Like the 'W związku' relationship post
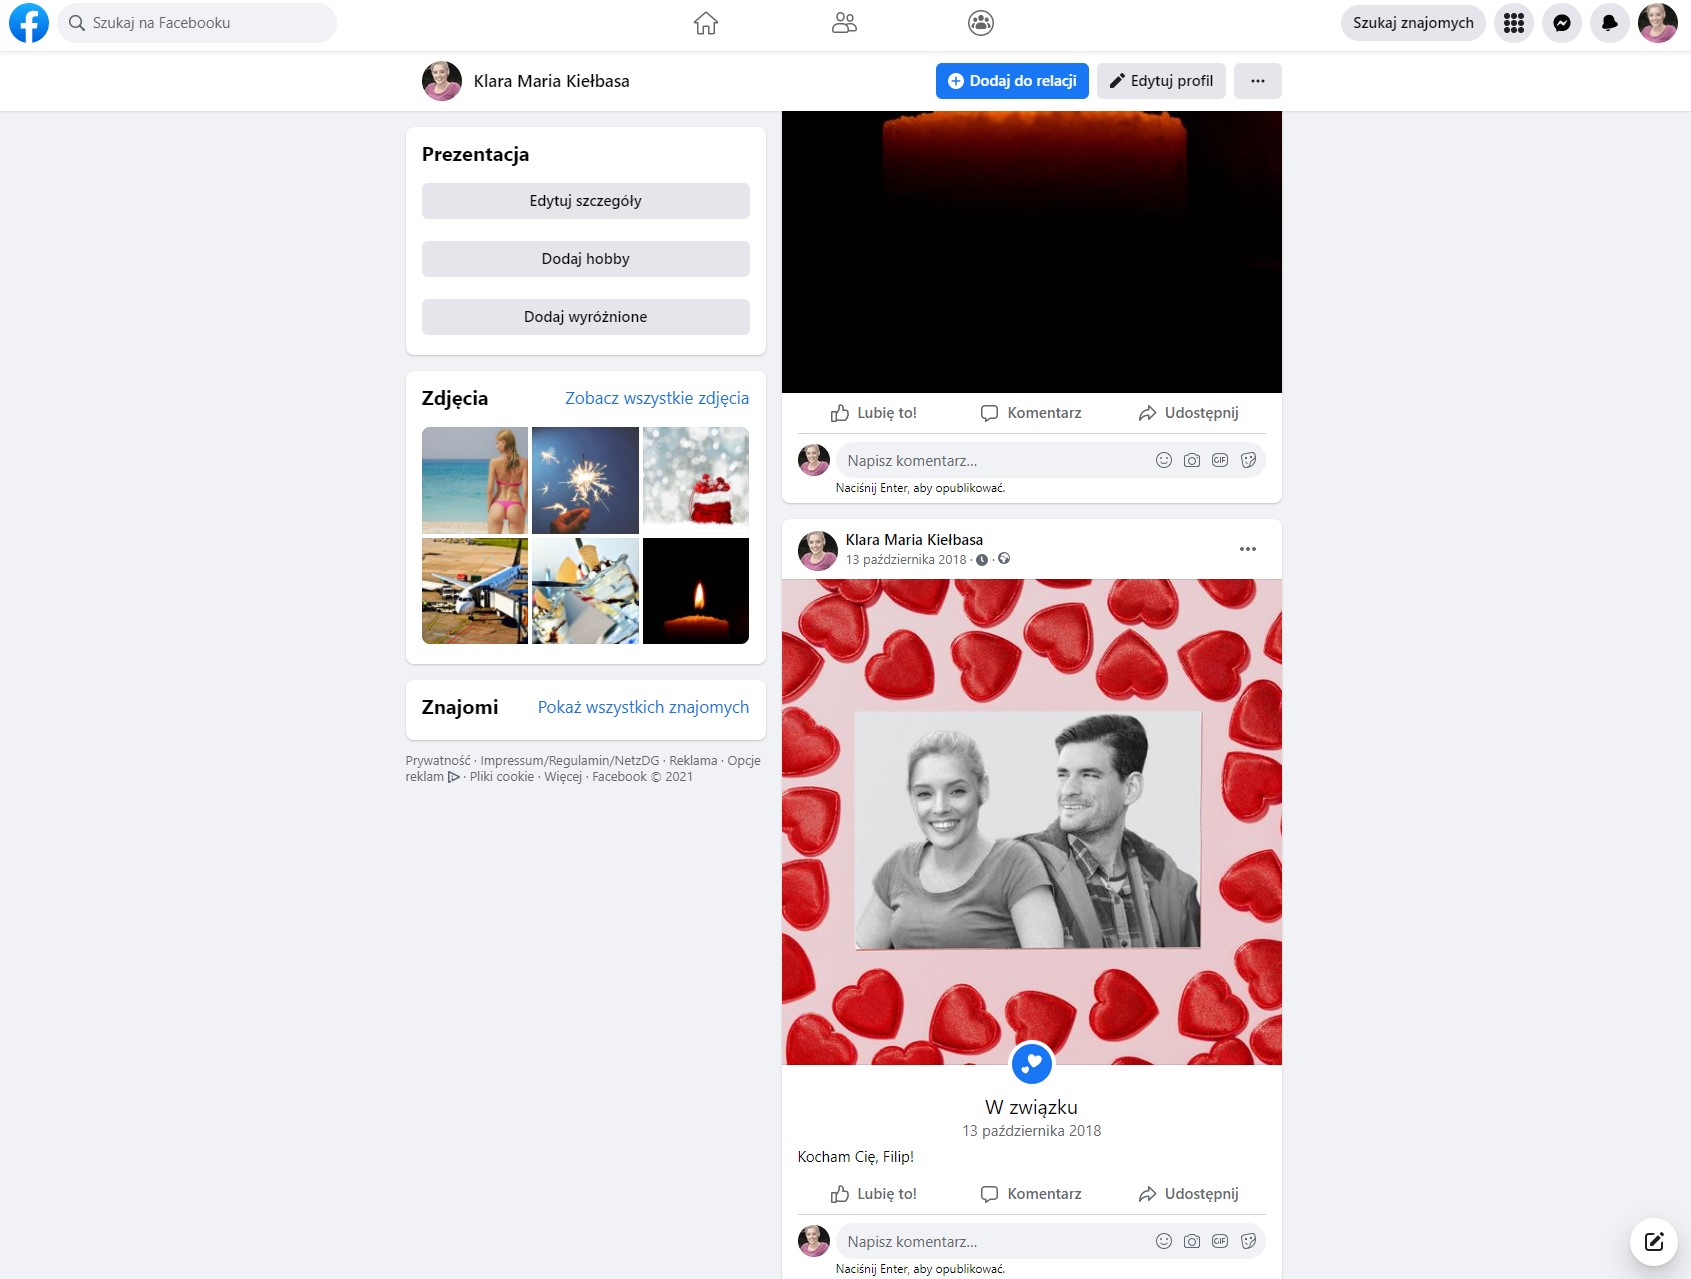 tap(873, 1194)
